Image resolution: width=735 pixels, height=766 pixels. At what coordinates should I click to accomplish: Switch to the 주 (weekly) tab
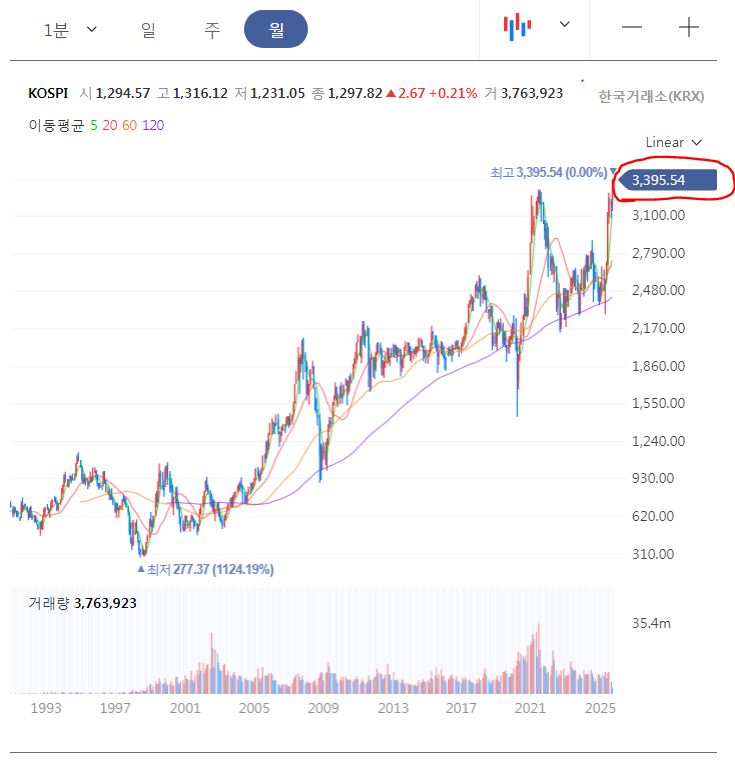point(212,29)
